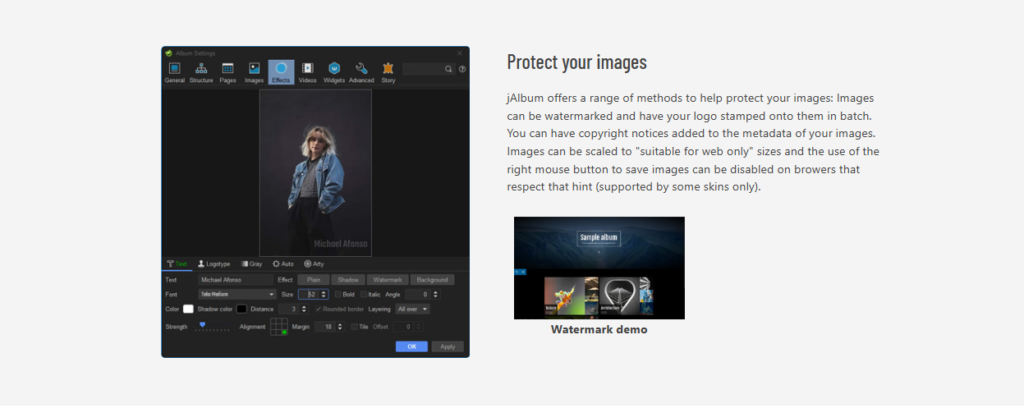This screenshot has width=1024, height=408.
Task: Switch to the Text effects tab
Action: click(x=177, y=264)
